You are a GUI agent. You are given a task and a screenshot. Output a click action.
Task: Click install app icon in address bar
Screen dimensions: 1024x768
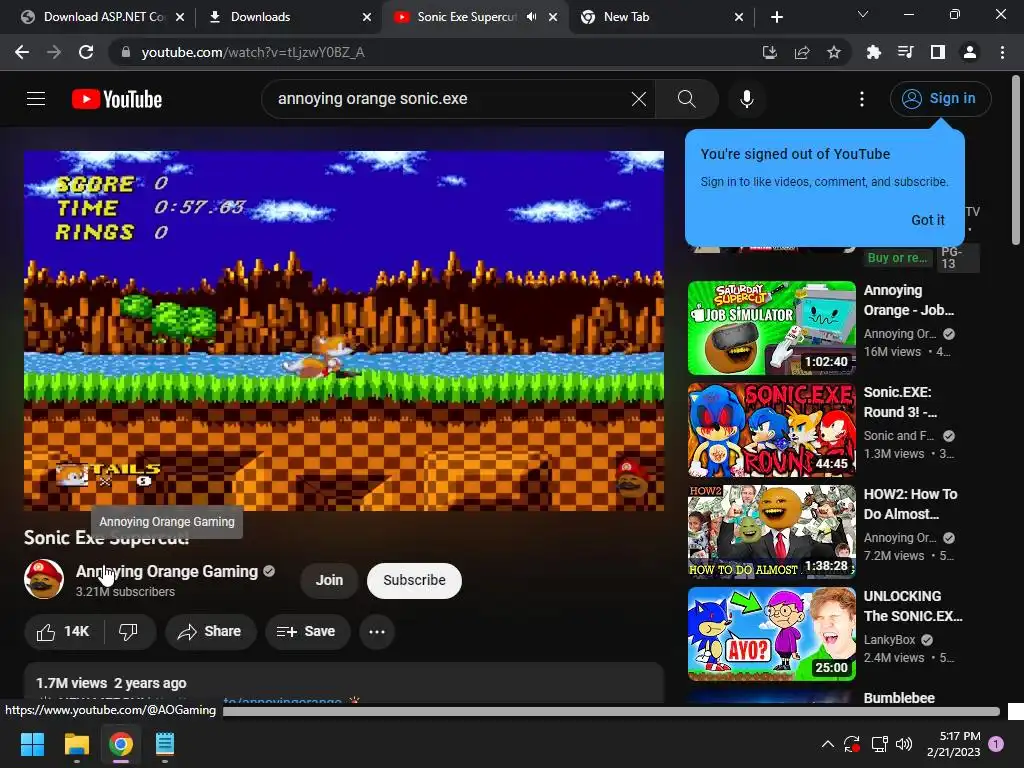tap(770, 52)
